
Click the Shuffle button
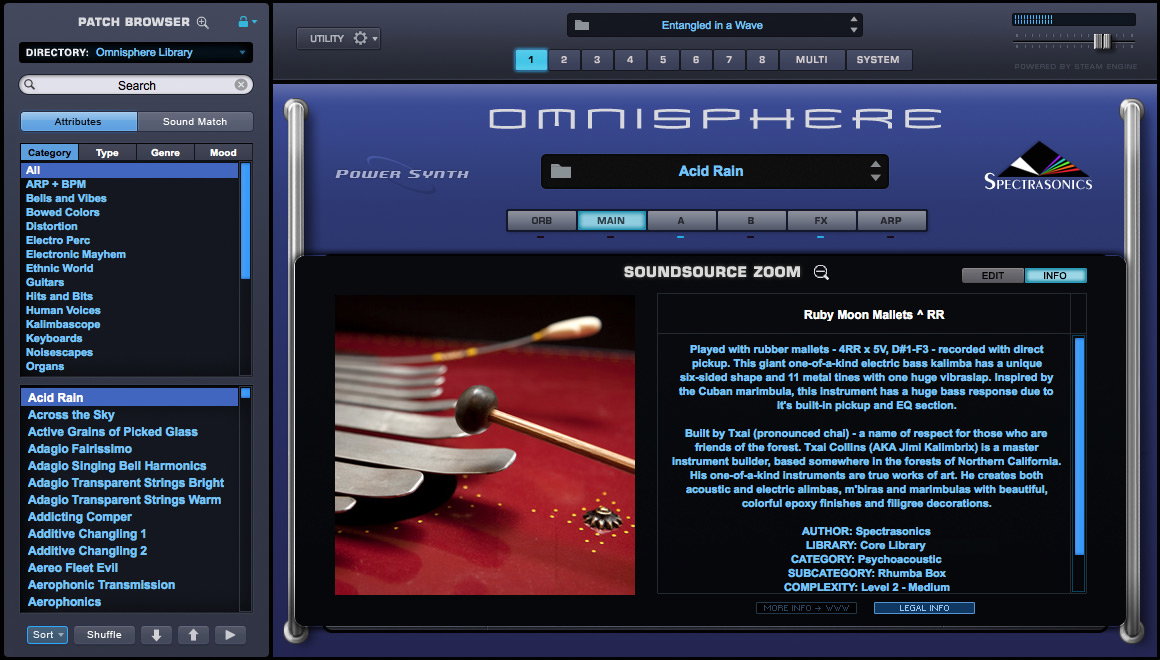coord(104,635)
